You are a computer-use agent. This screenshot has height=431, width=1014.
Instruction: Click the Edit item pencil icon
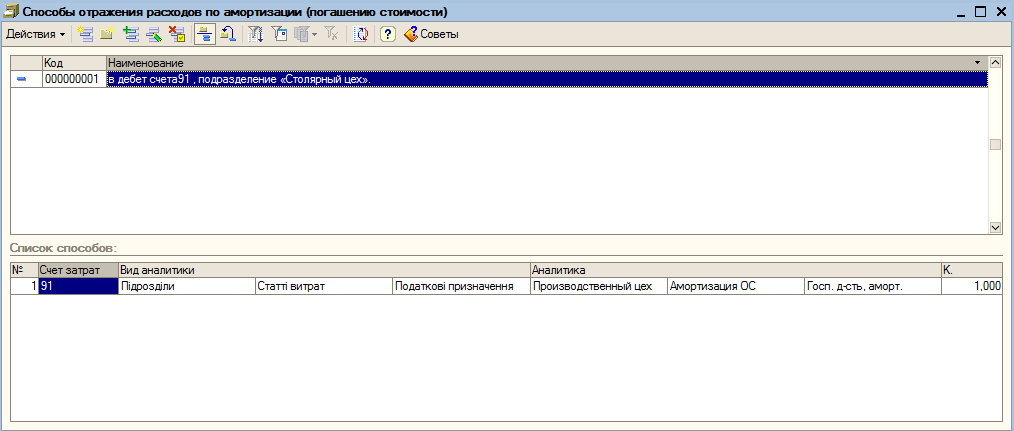tap(153, 34)
